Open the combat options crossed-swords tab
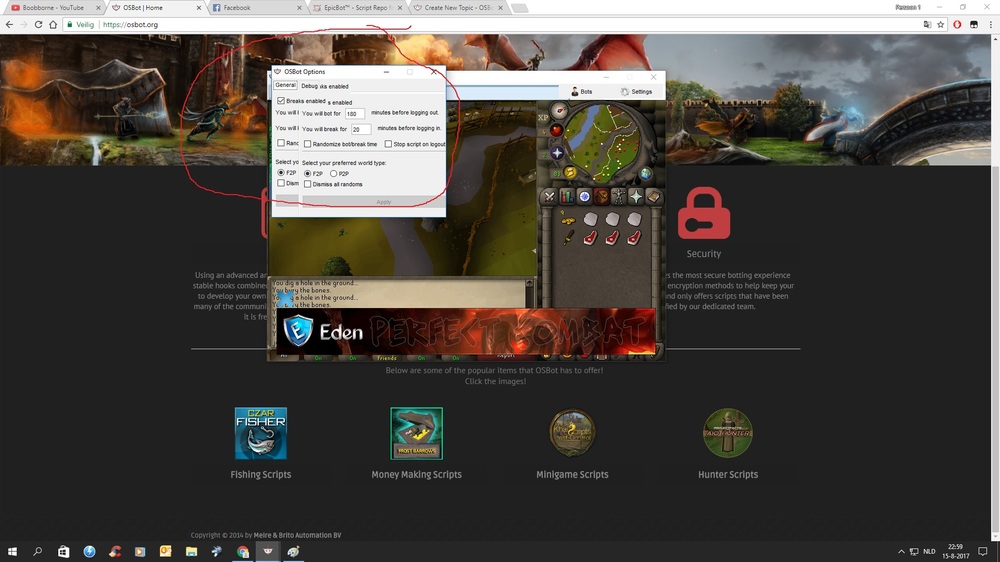Screen dimensions: 1000x562 549,197
